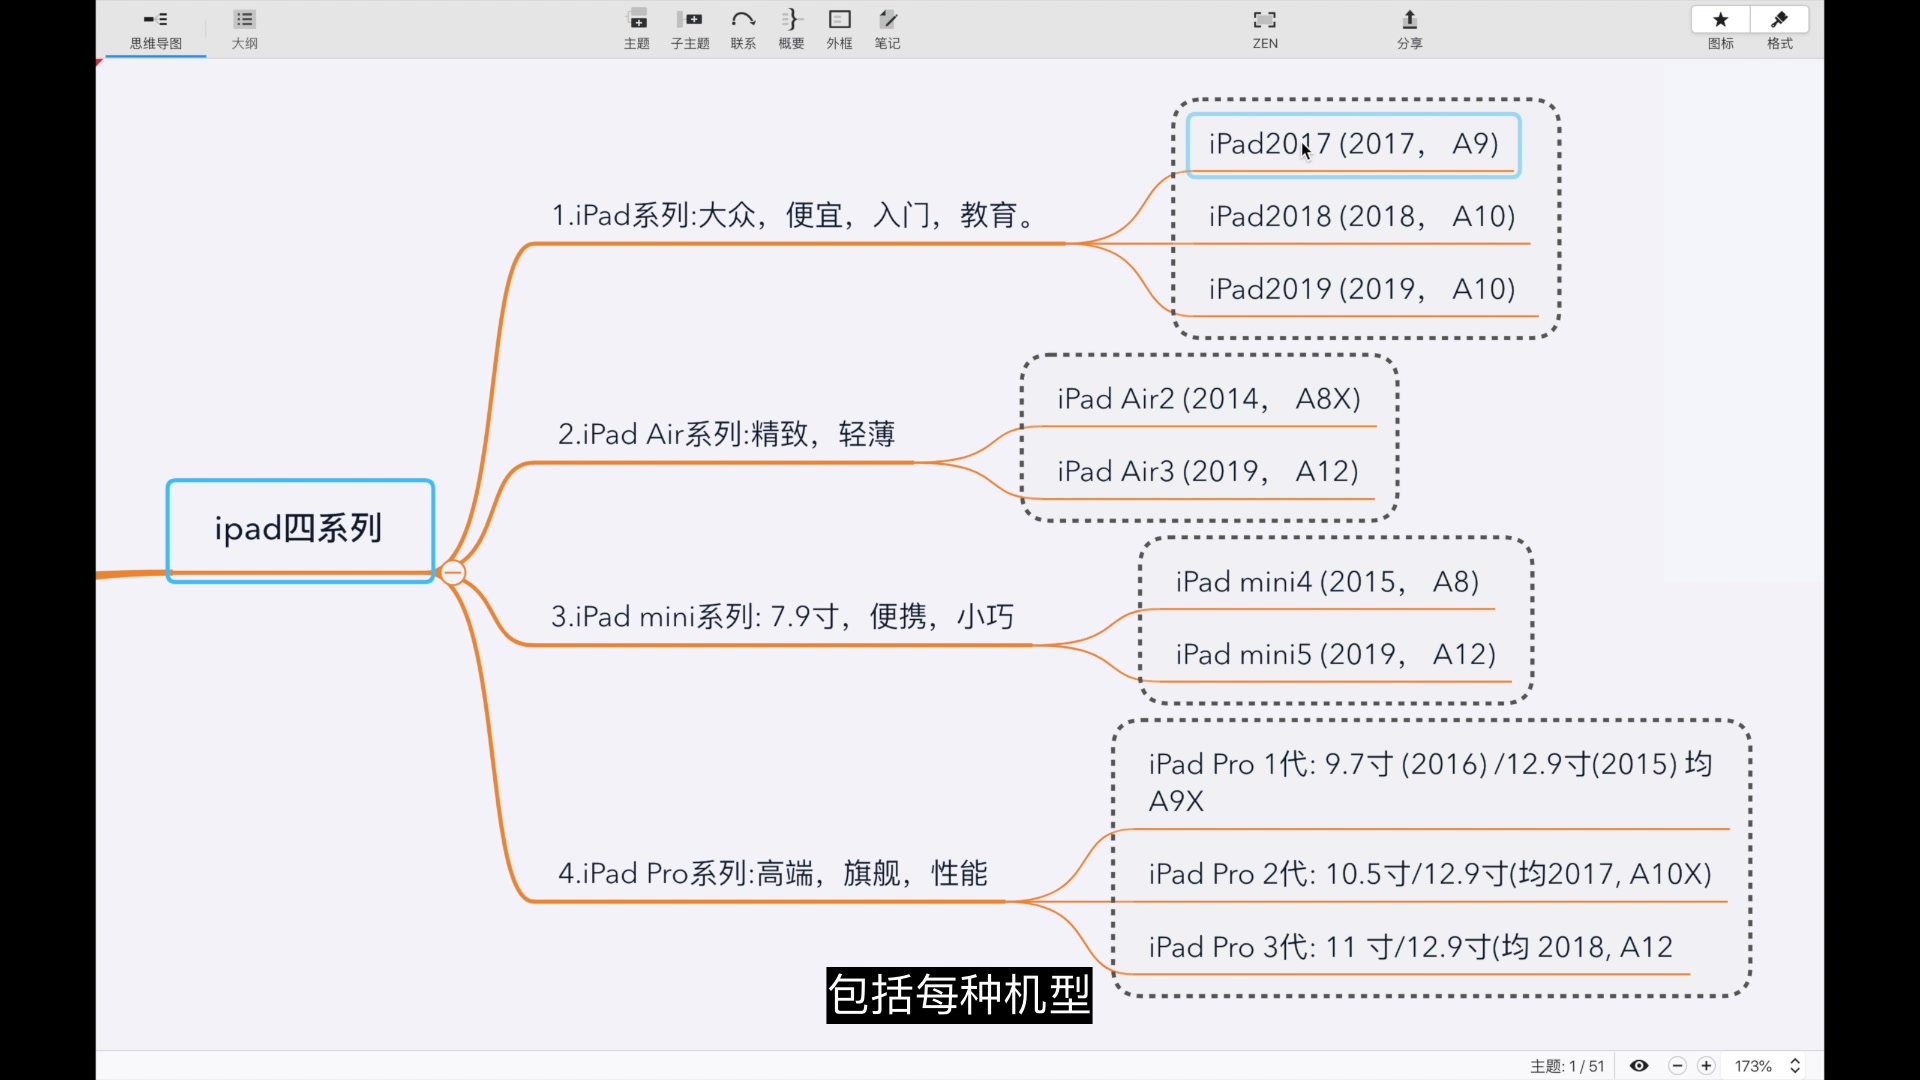Select the iPad2019 (2019, A10) subtopic
This screenshot has width=1920, height=1080.
tap(1362, 289)
